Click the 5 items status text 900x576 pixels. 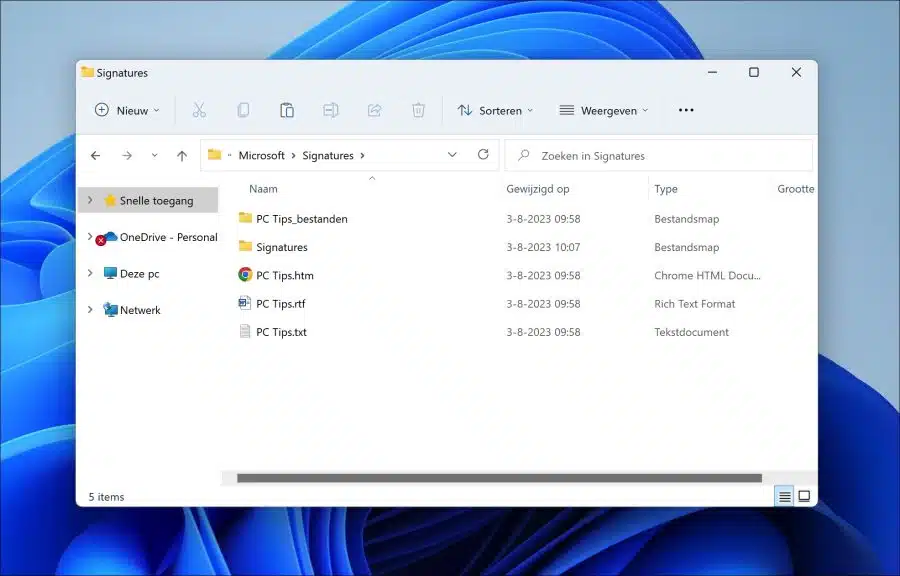pyautogui.click(x=106, y=497)
